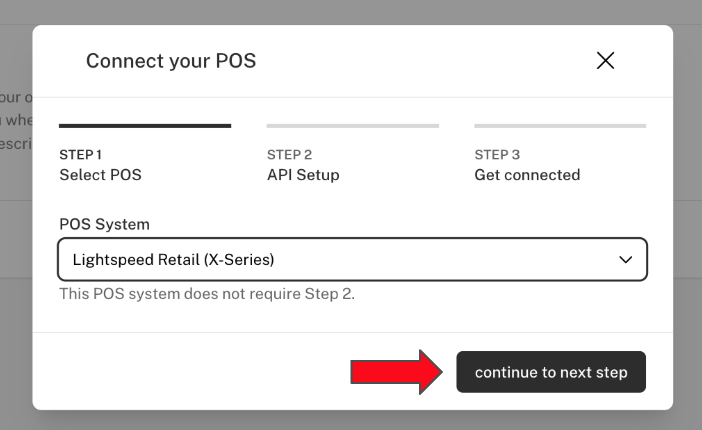The width and height of the screenshot is (702, 430).
Task: Click the Connect your POS title
Action: 171,61
